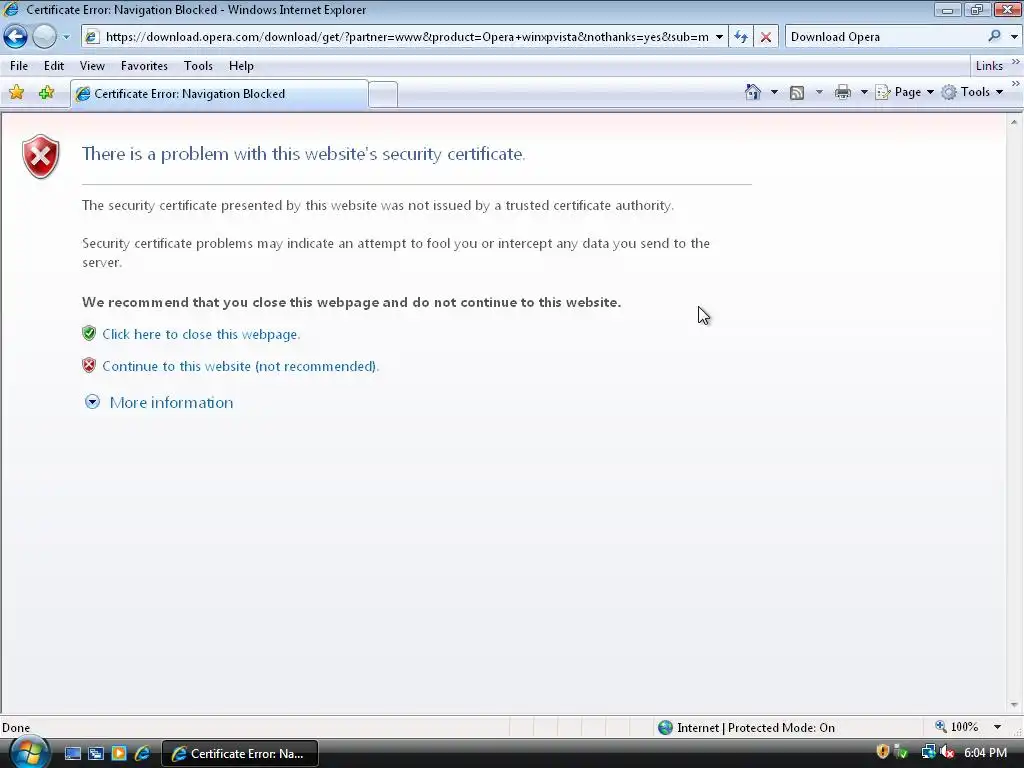Open the Page command bar menu

click(904, 93)
